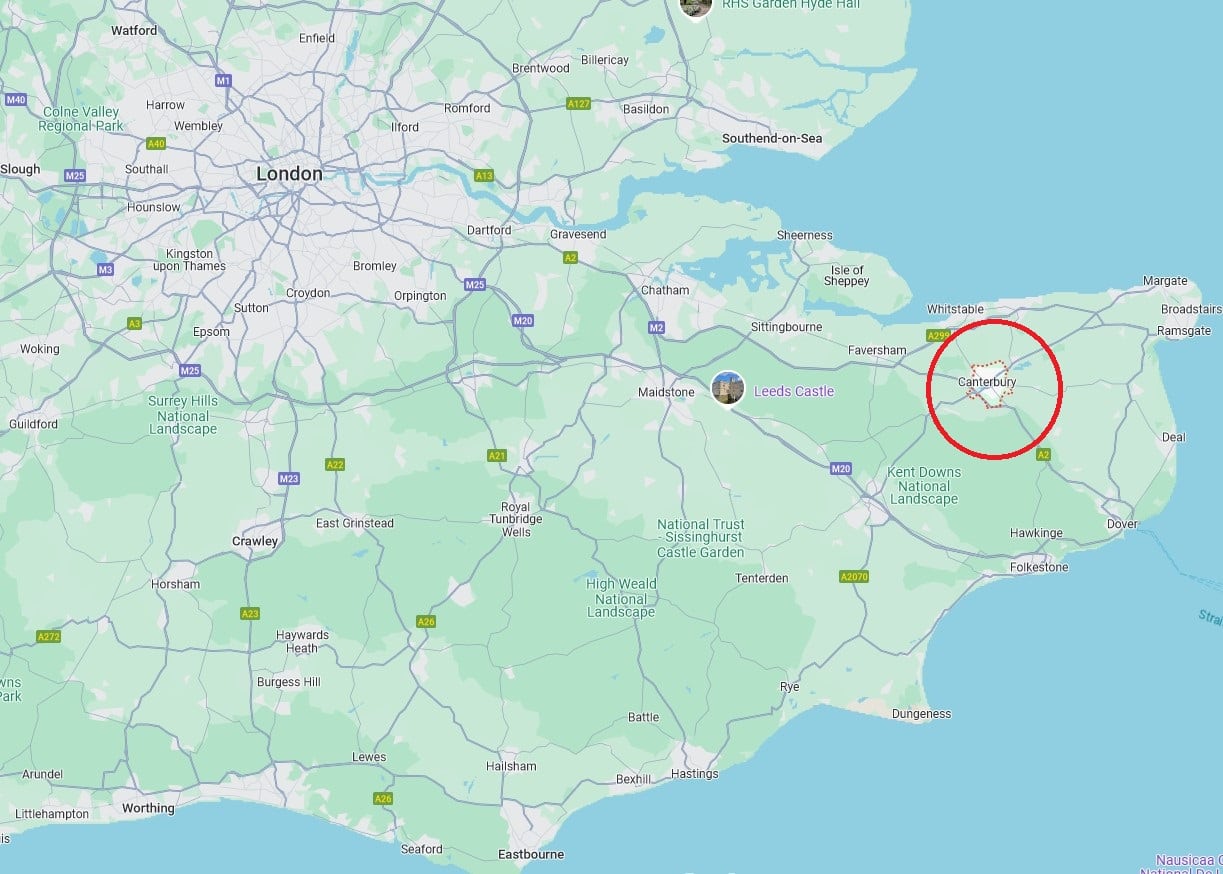Screen dimensions: 1223x874
Task: Select the Surrey Hills National Landscape label
Action: click(182, 415)
